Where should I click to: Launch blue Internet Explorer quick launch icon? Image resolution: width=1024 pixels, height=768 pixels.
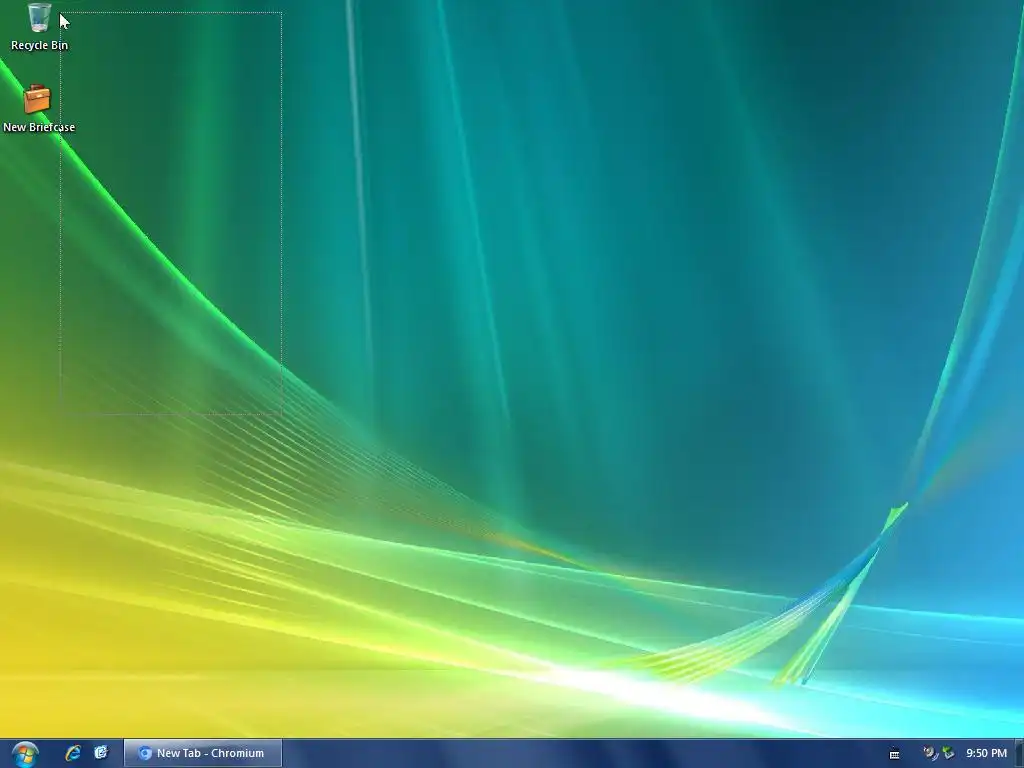click(x=73, y=753)
